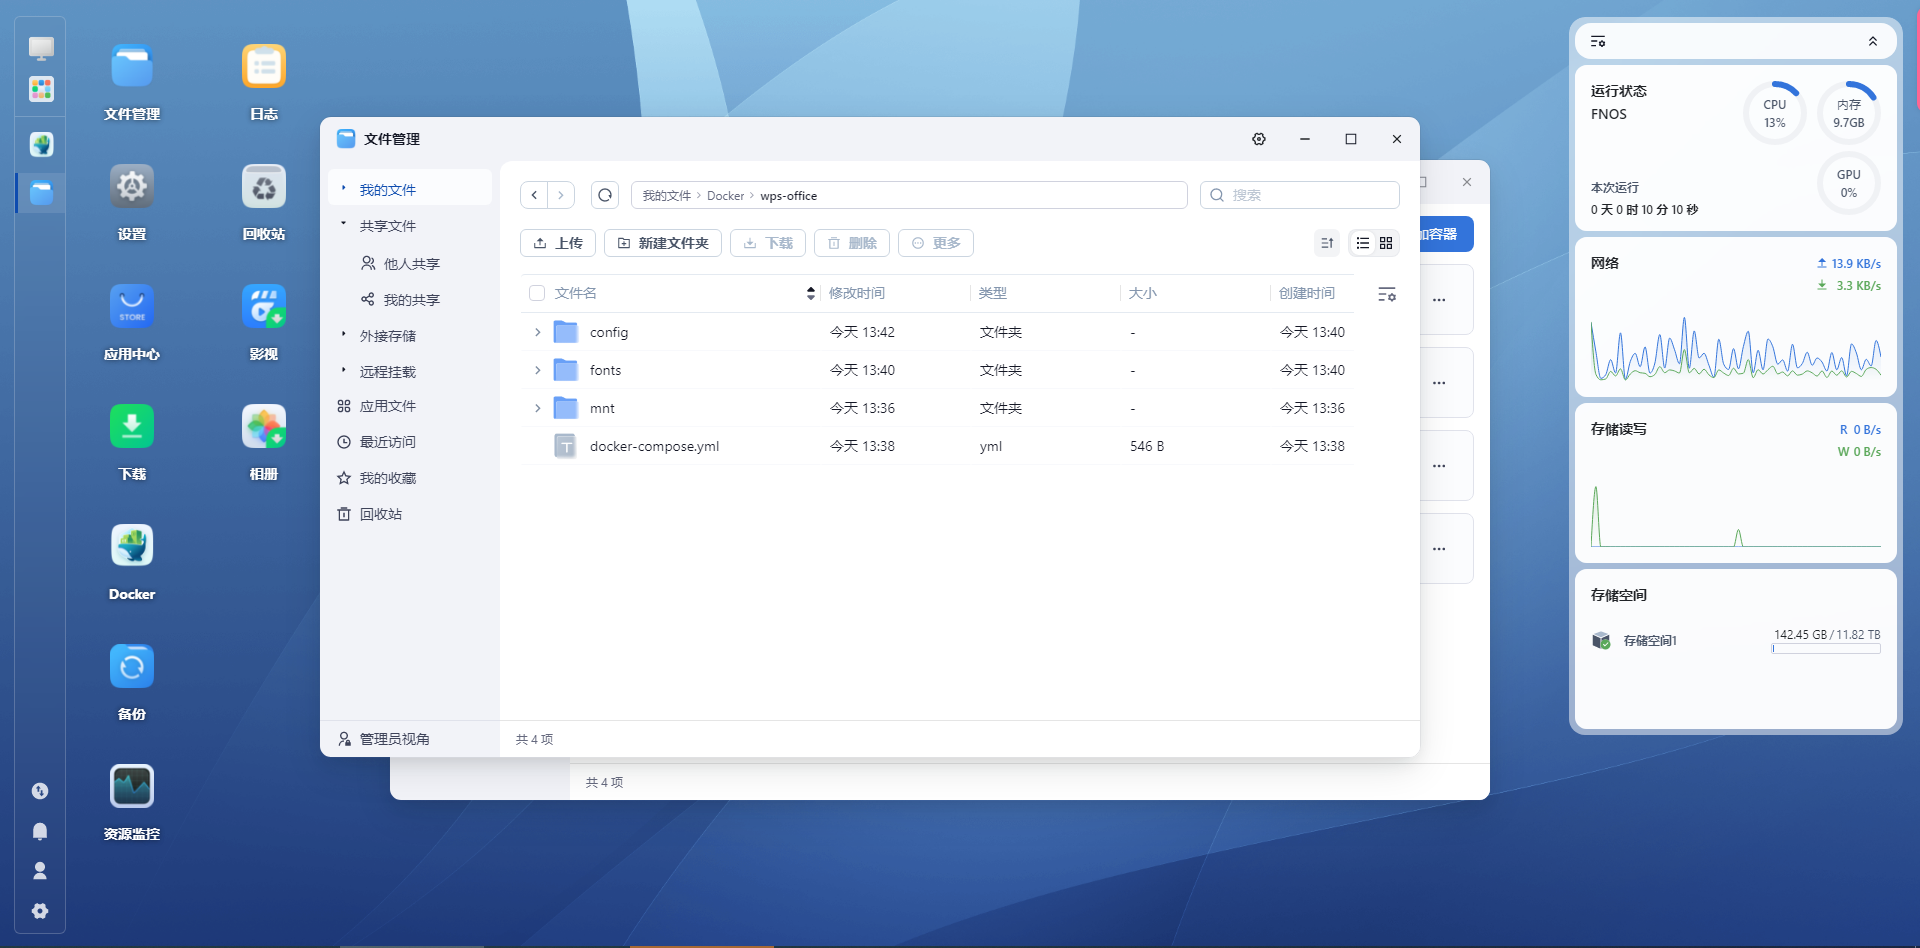
Task: Collapse the system monitor widget panel
Action: point(1873,42)
